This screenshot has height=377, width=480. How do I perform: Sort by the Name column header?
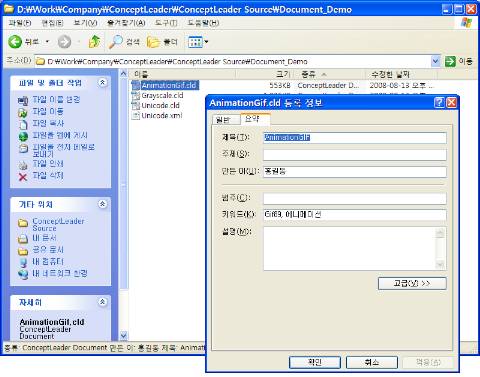tap(182, 74)
